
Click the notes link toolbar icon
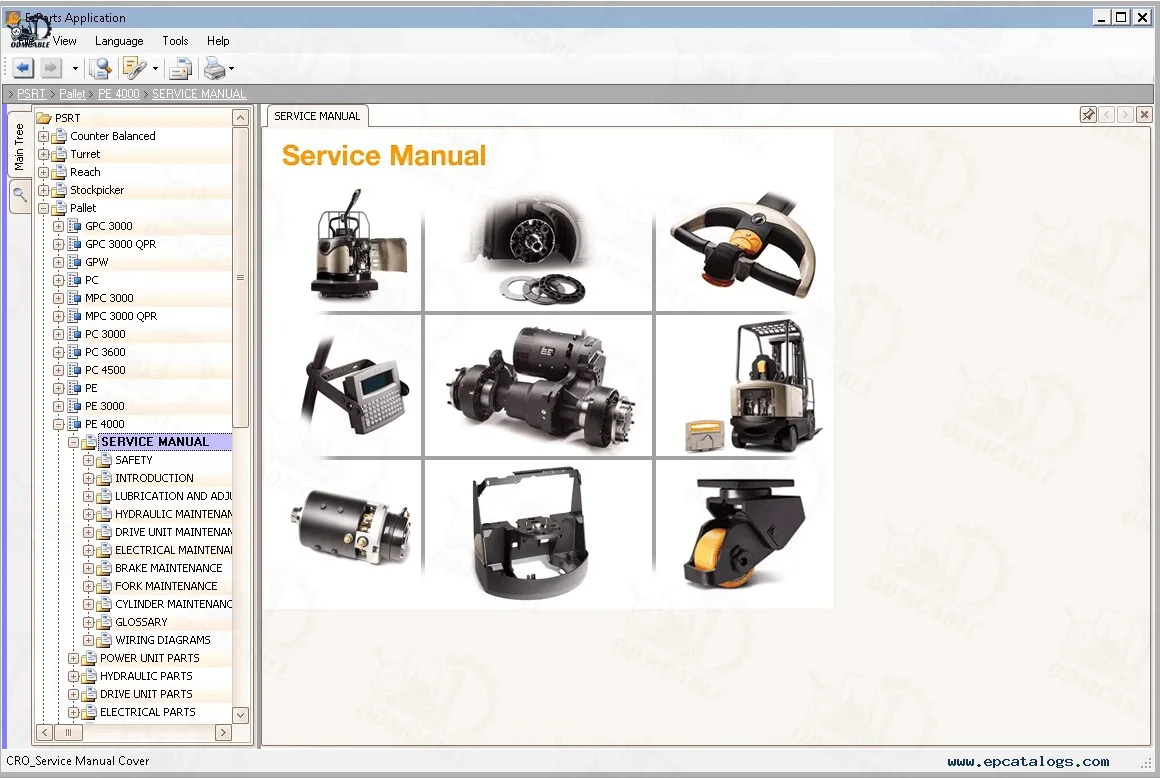tap(132, 68)
